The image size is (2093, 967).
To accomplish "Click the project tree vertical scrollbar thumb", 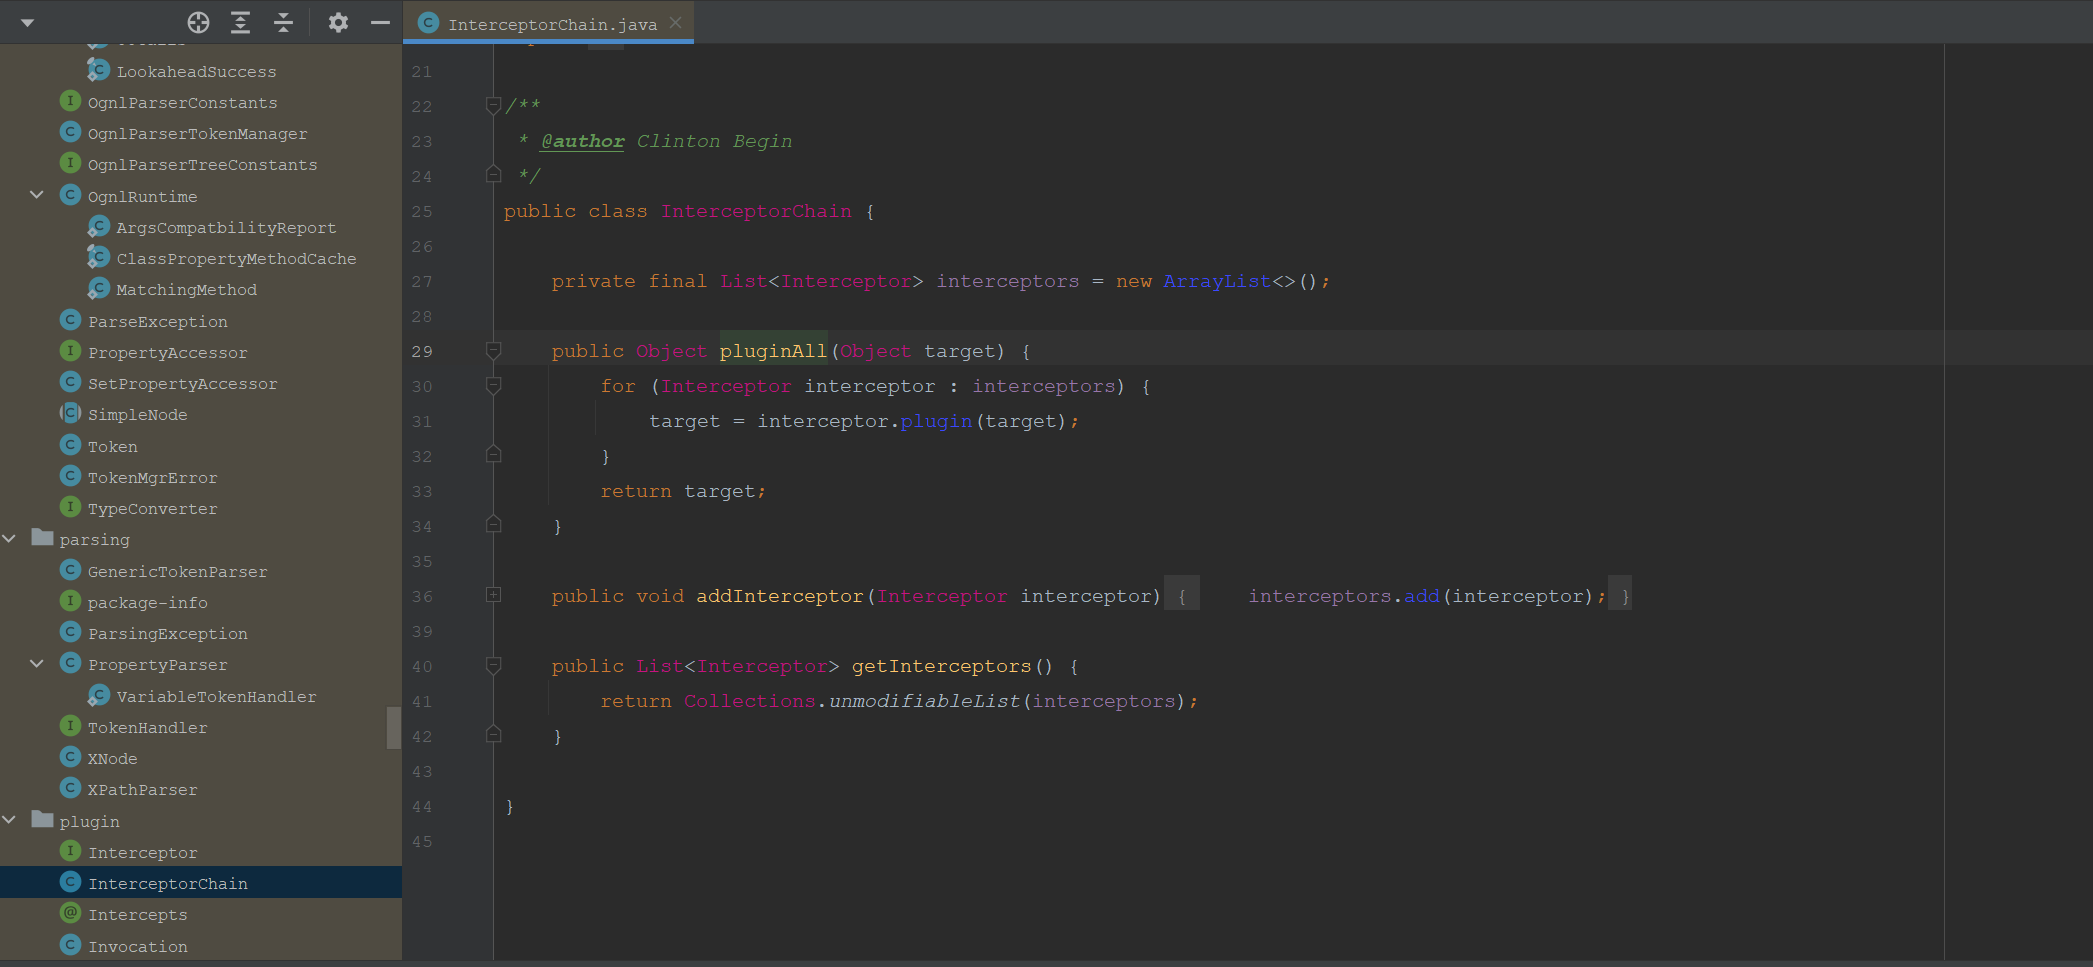I will [x=394, y=727].
